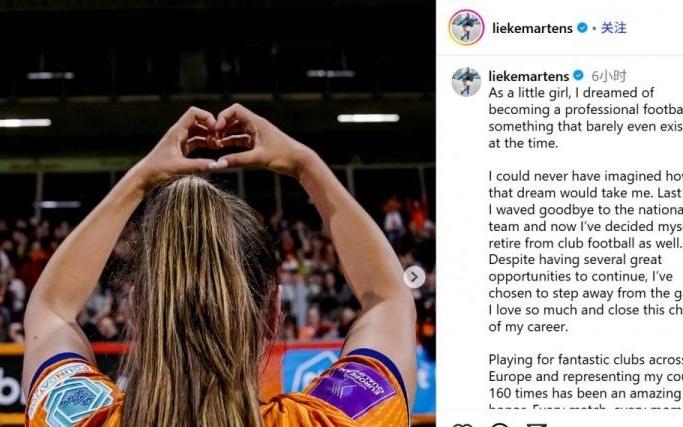The height and width of the screenshot is (427, 683).
Task: Click the small avatar beside the caption
Action: point(466,81)
